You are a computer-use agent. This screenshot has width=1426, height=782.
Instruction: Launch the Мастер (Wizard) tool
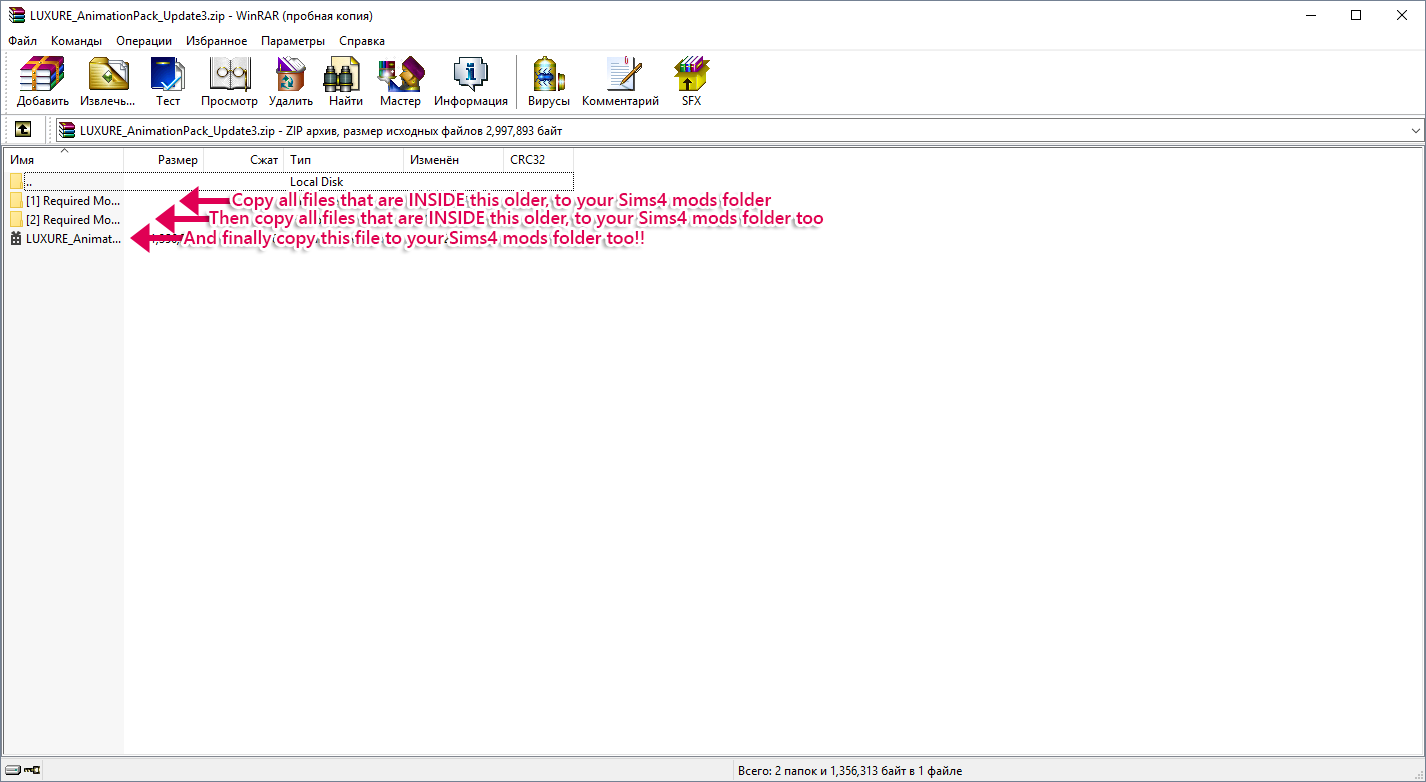point(400,82)
